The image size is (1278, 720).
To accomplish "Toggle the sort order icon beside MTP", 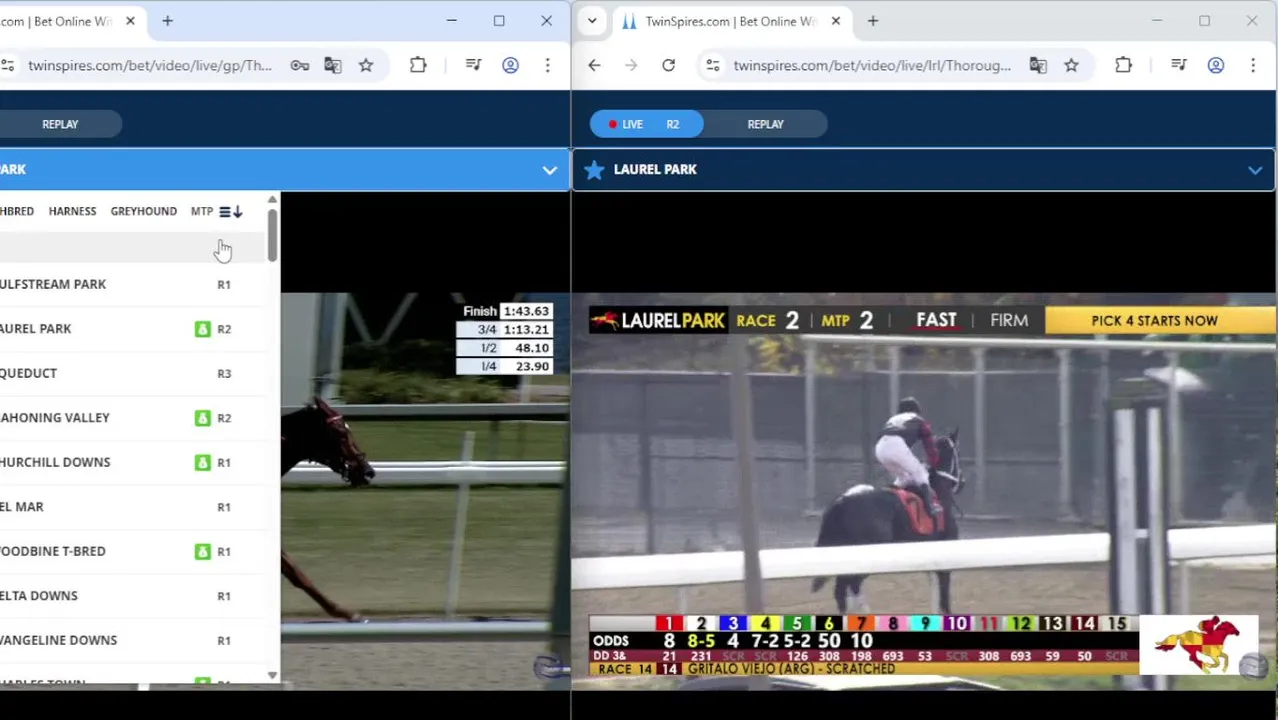I will (231, 211).
